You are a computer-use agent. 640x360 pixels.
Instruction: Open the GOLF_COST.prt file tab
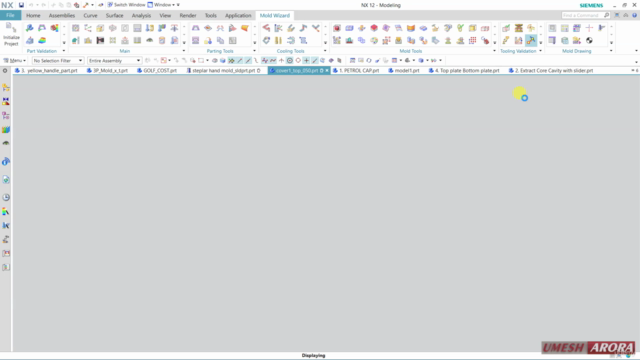tap(157, 71)
